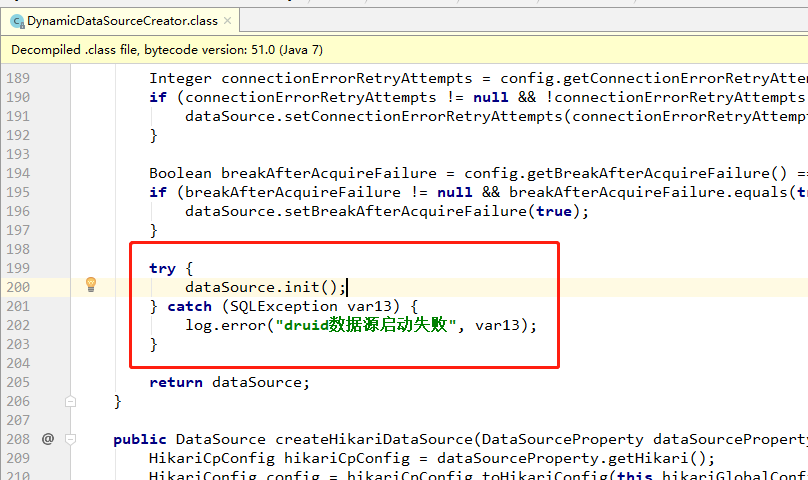Collapse the method fold marker at line 206
This screenshot has height=480, width=808.
(71, 402)
